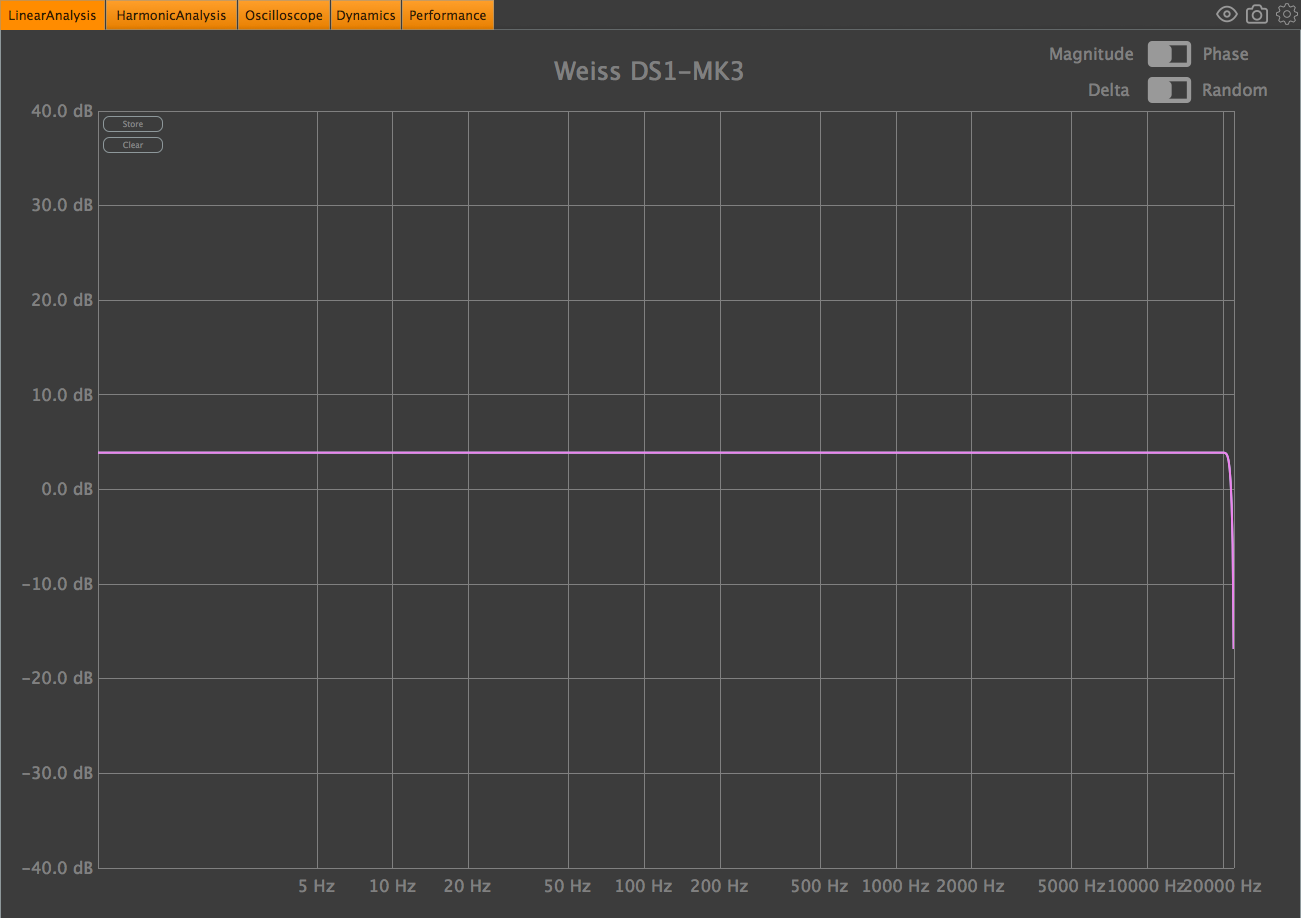
Task: Click the 40.0 dB axis label
Action: pyautogui.click(x=62, y=110)
